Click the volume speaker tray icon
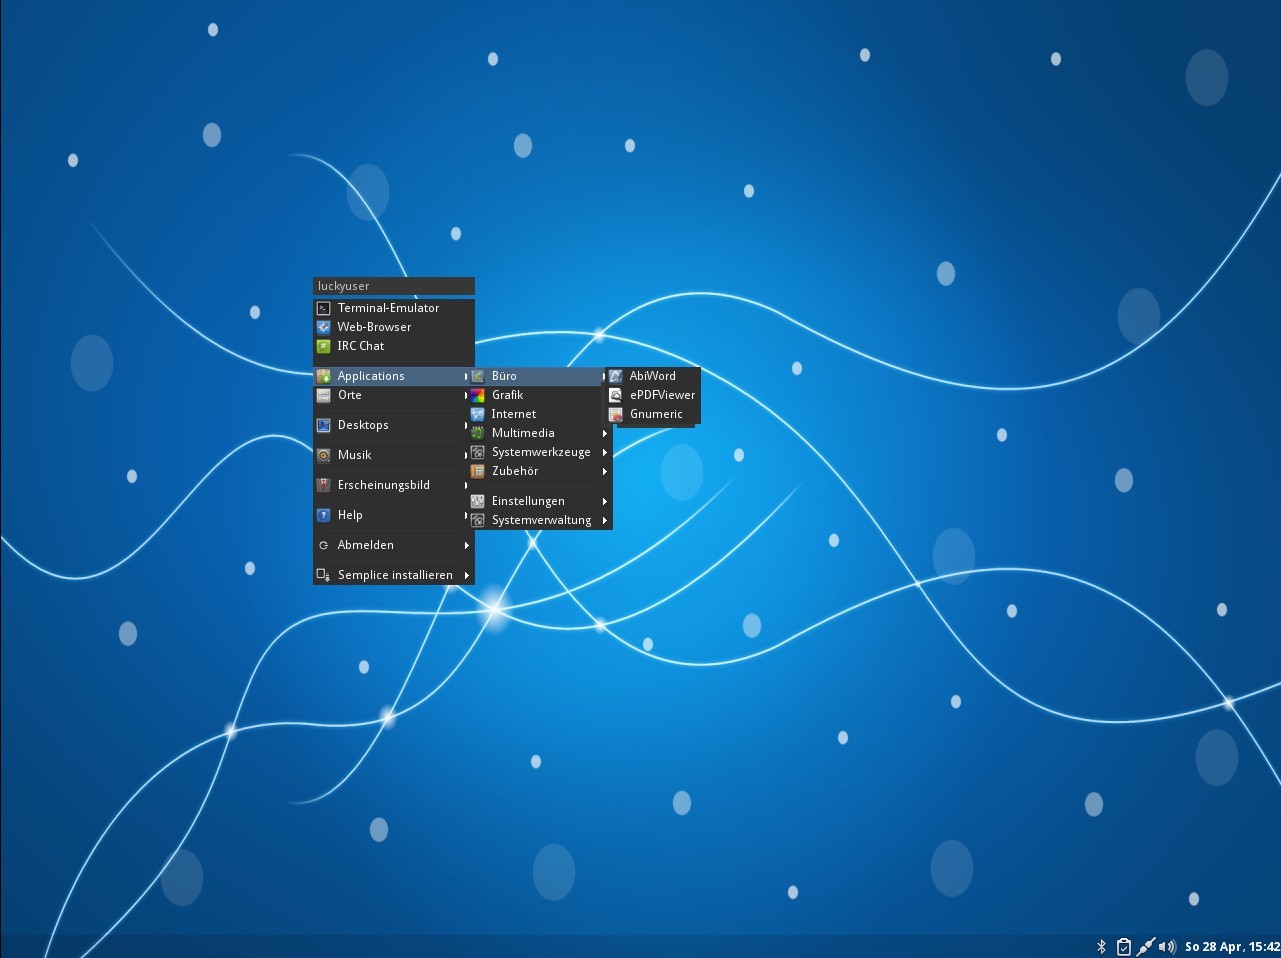1281x958 pixels. [x=1167, y=946]
